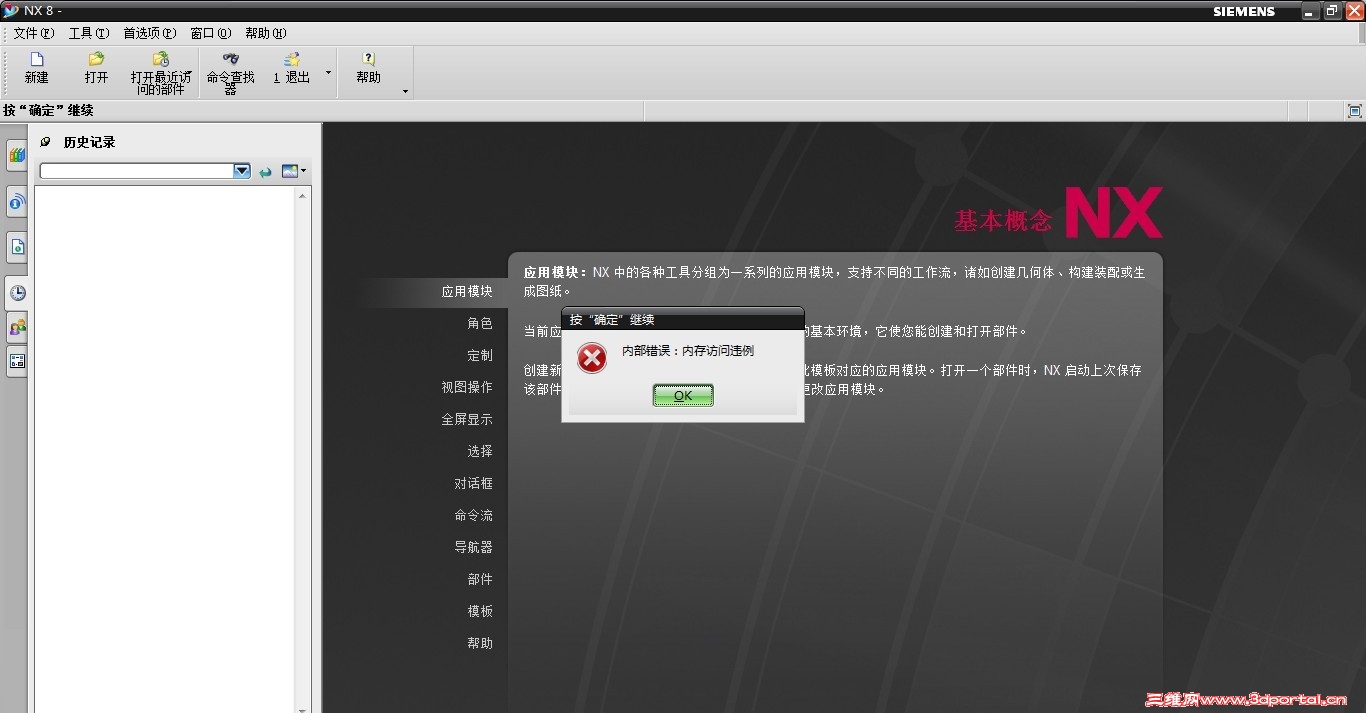Select the 全屏显示 concept tab

[467, 420]
